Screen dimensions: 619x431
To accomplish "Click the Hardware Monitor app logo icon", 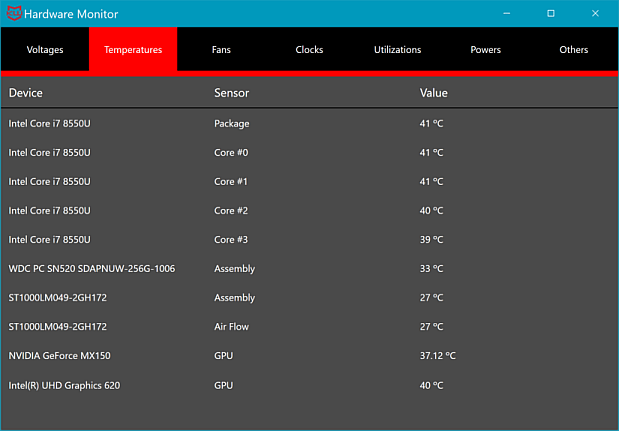I will coord(14,13).
